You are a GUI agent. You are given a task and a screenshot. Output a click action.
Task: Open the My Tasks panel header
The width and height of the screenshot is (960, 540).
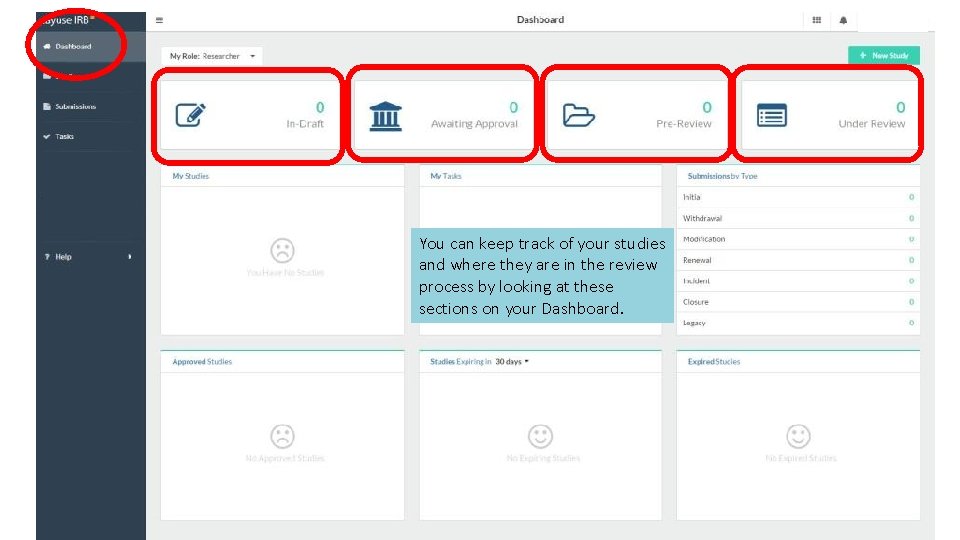(x=446, y=176)
